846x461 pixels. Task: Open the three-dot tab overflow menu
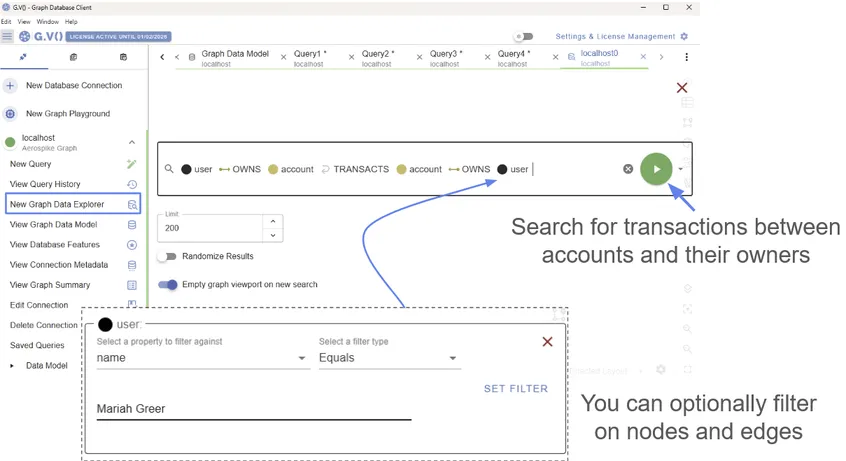[686, 57]
